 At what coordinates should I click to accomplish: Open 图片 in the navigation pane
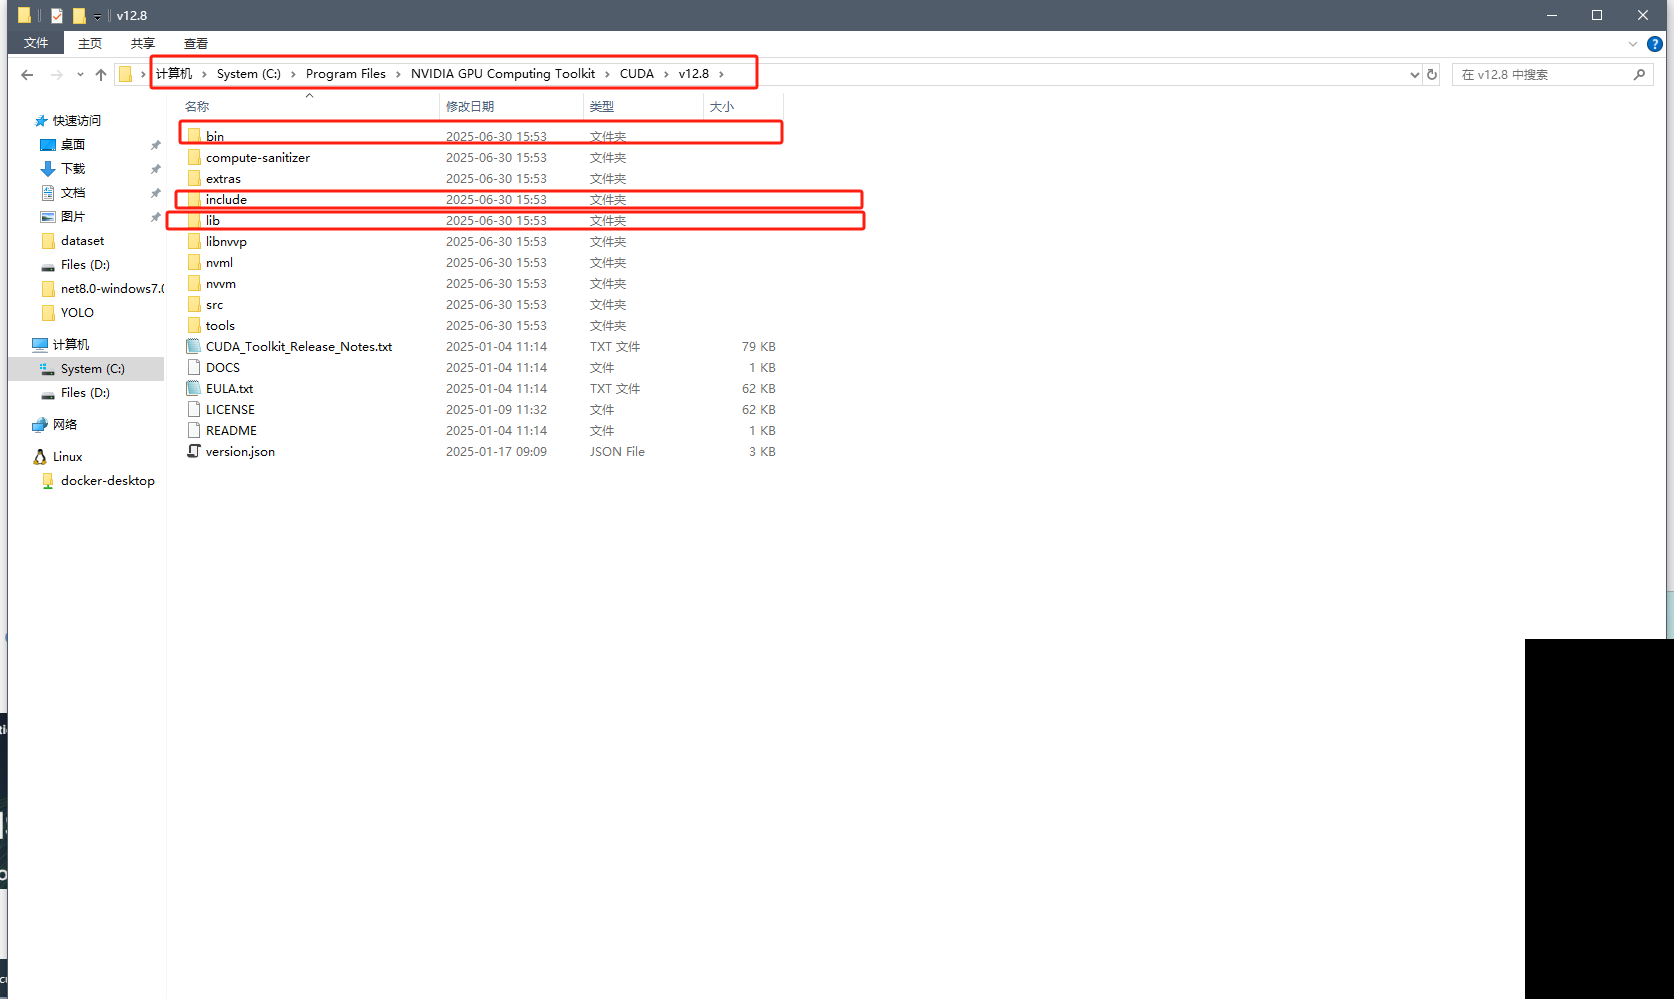click(x=72, y=216)
